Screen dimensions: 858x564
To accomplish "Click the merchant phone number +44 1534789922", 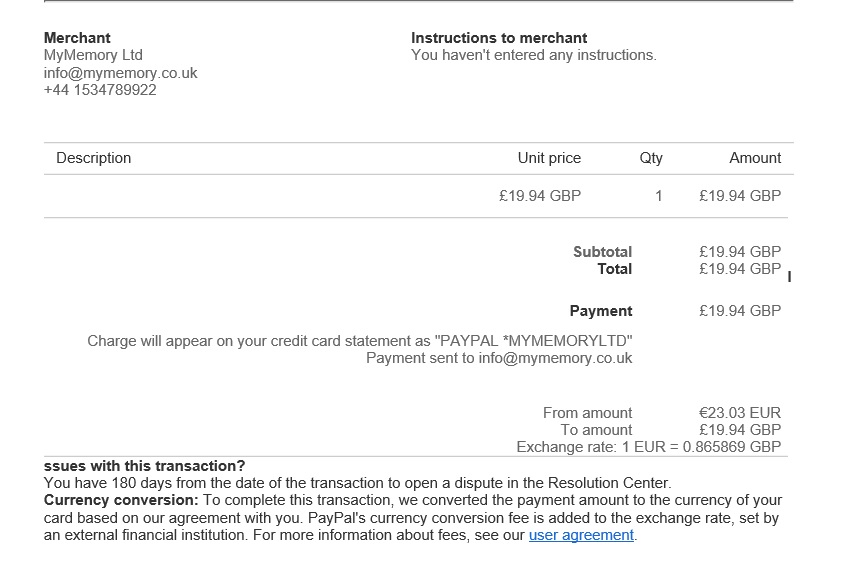I will pyautogui.click(x=100, y=90).
